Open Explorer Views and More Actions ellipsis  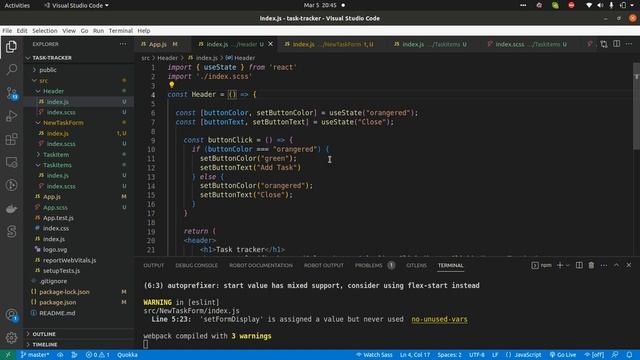123,44
